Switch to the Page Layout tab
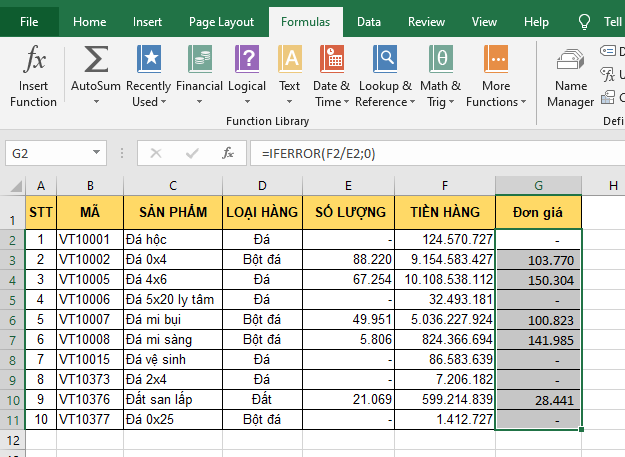The image size is (625, 457). [x=221, y=21]
